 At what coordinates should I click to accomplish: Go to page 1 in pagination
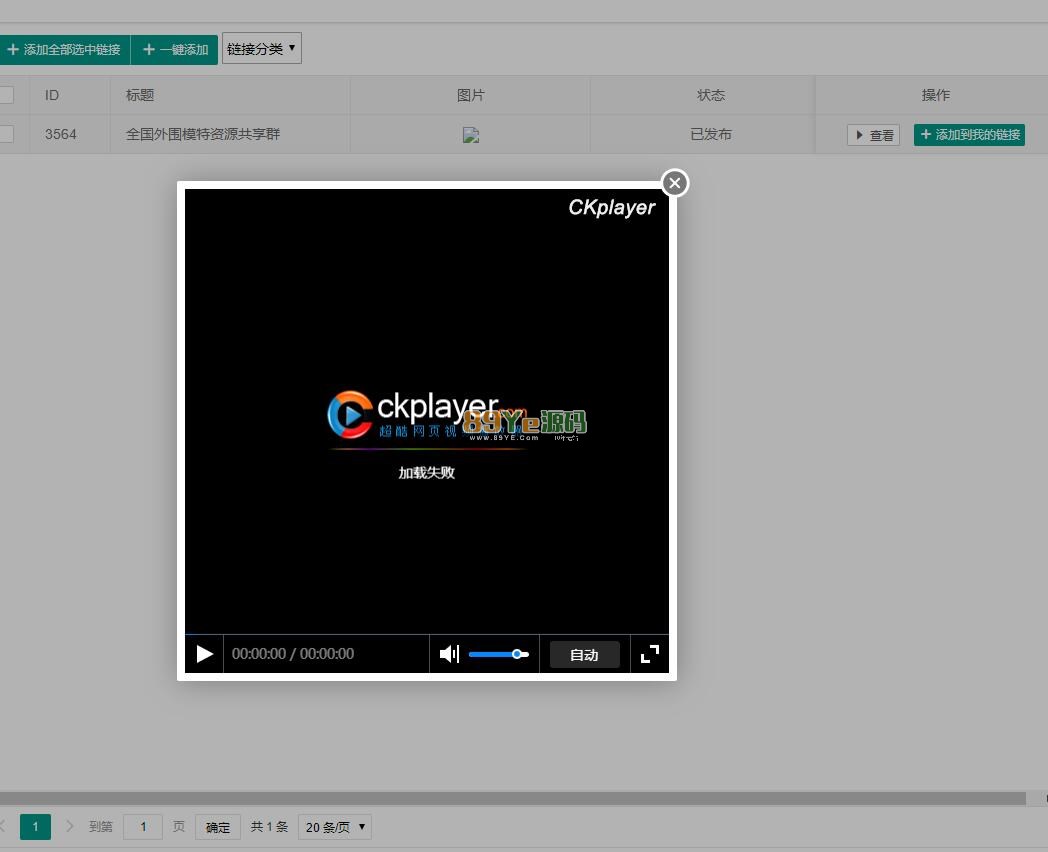click(x=35, y=827)
